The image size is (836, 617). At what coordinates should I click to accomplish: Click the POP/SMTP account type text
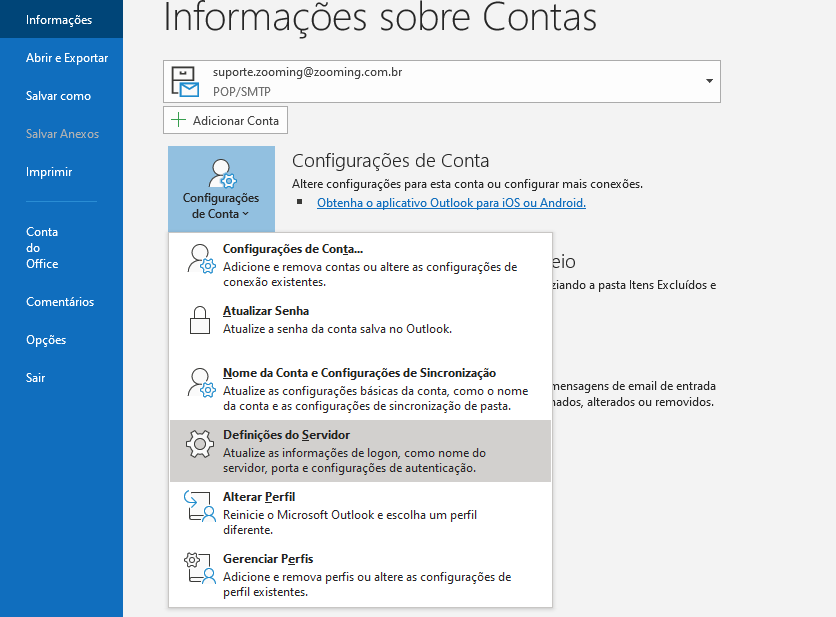[242, 92]
